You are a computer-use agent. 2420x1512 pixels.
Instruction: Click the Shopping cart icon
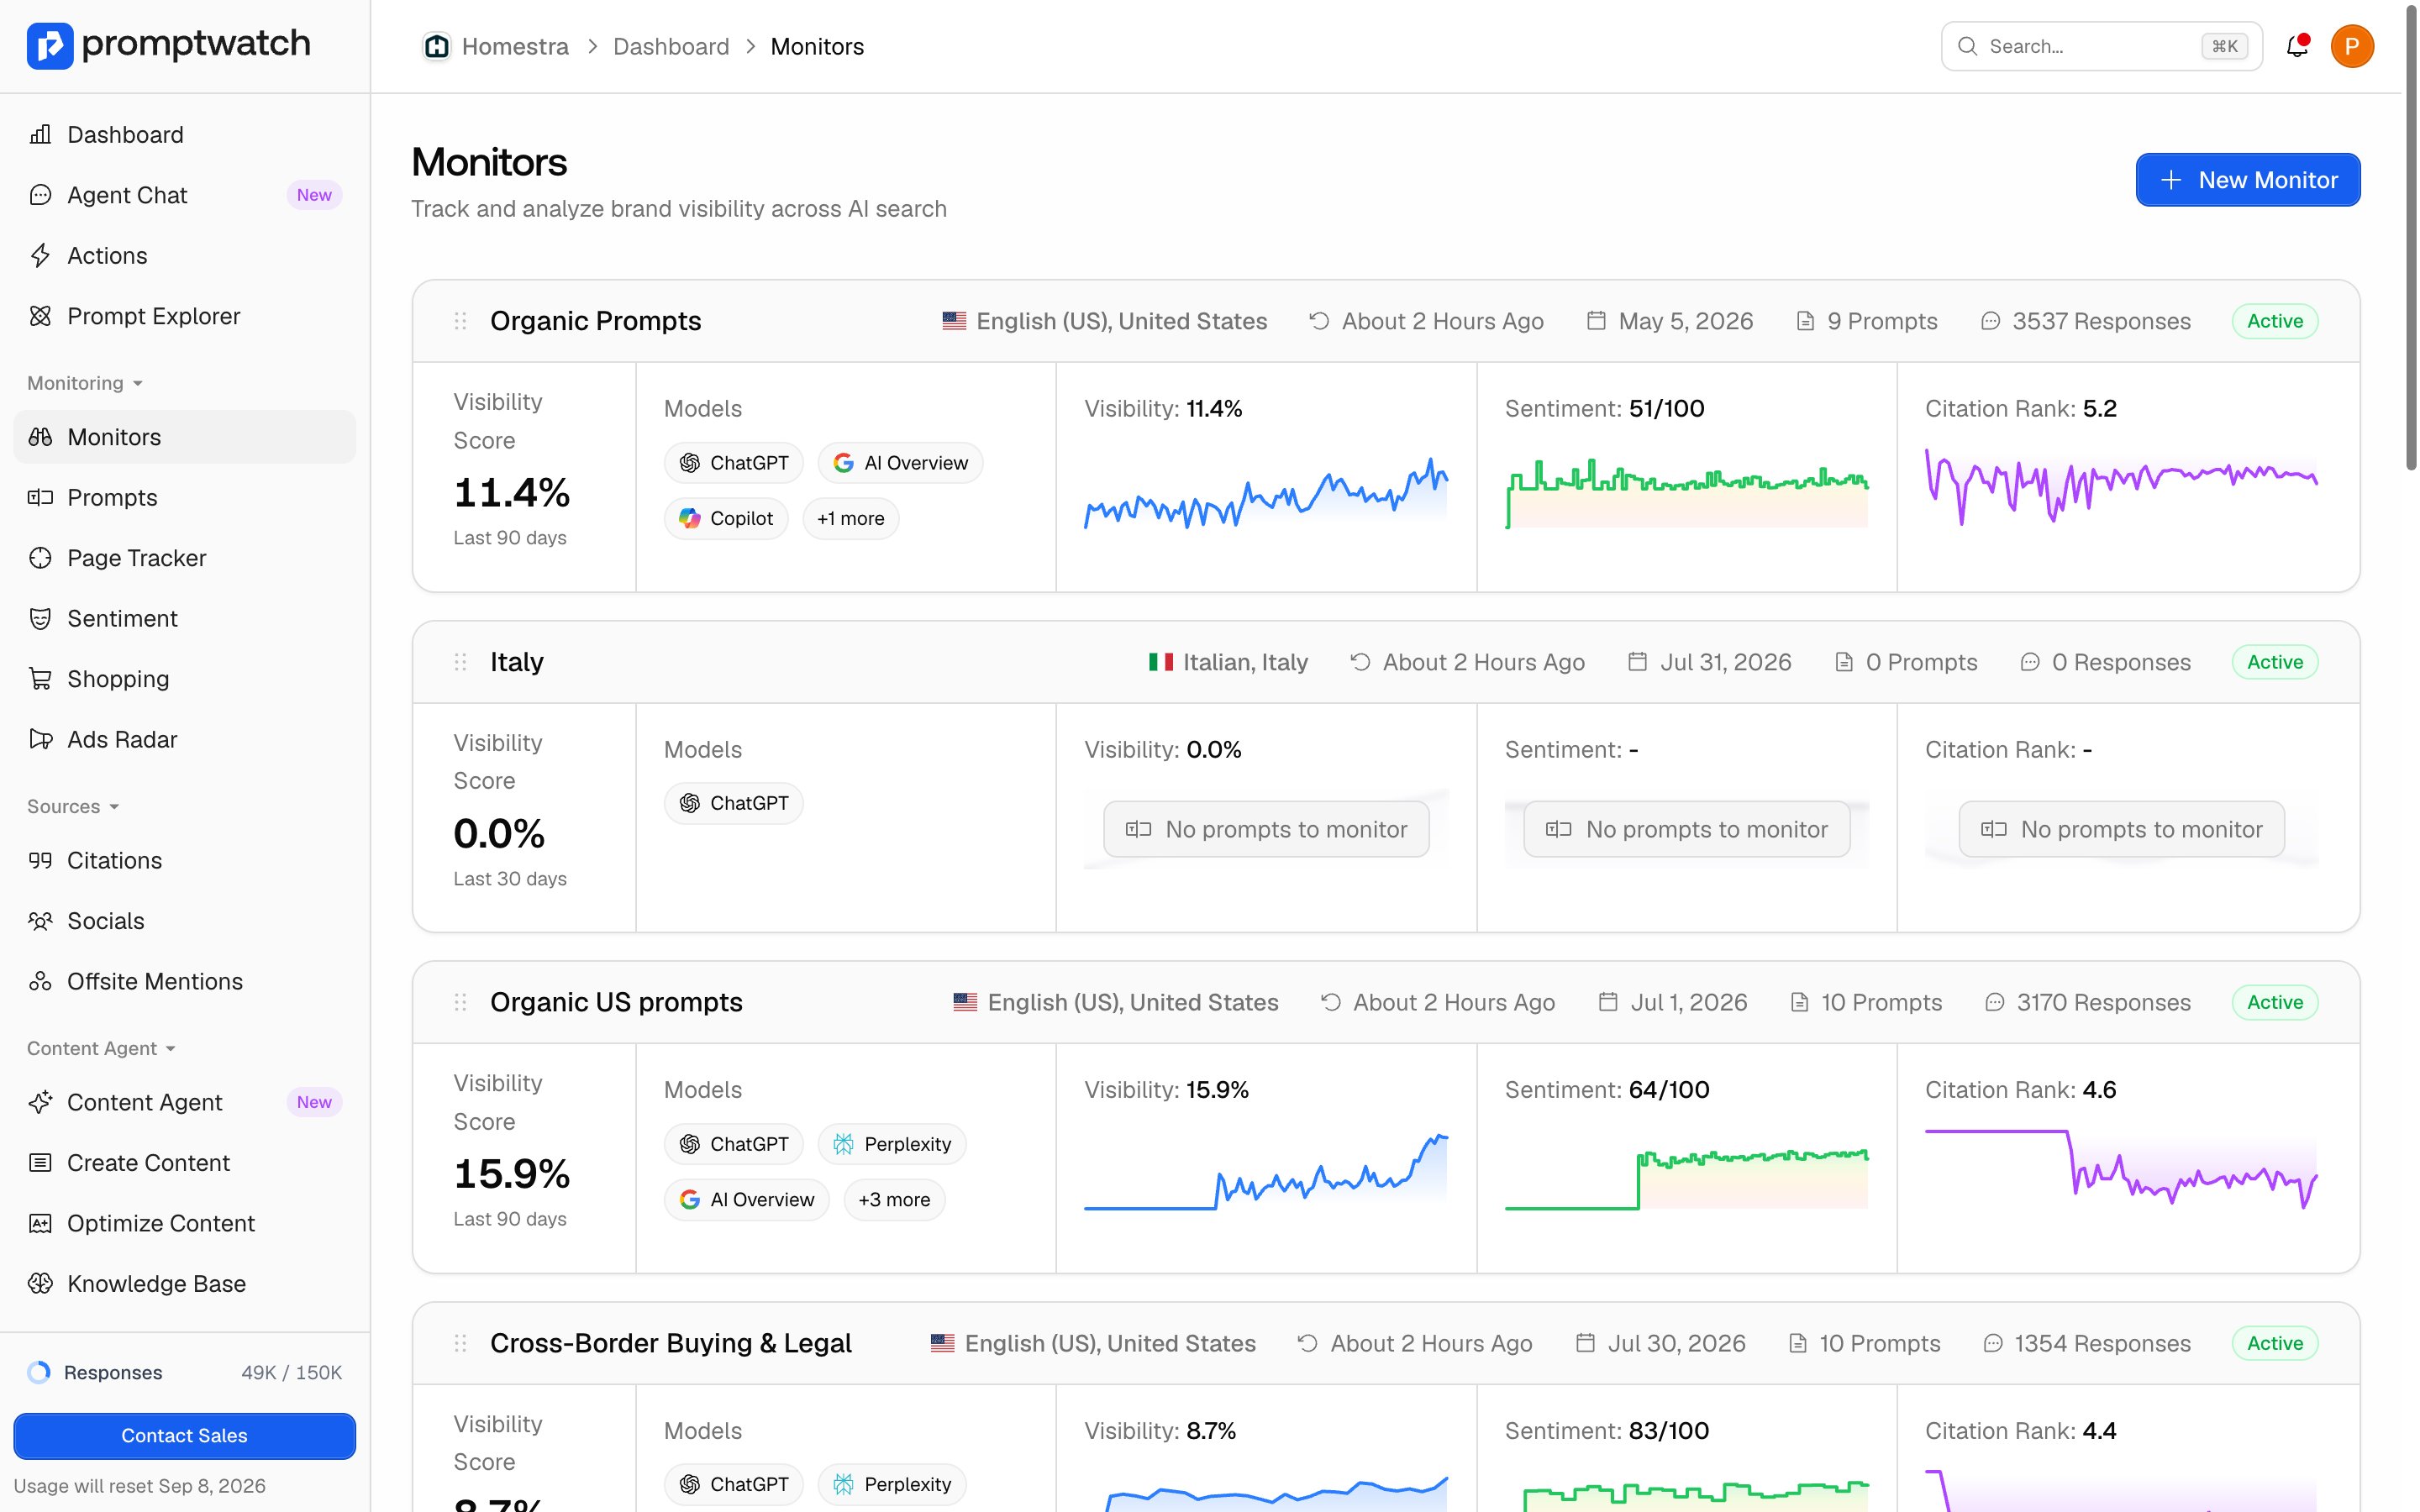40,679
